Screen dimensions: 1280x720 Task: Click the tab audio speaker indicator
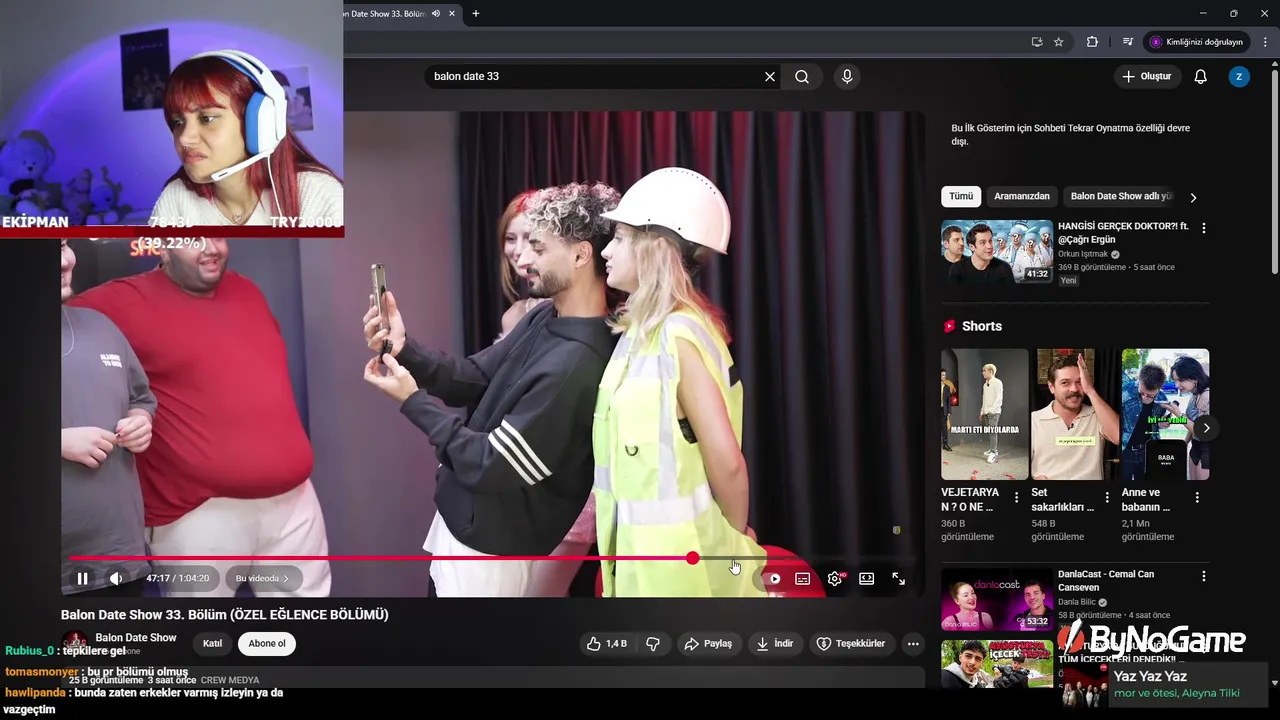[436, 13]
